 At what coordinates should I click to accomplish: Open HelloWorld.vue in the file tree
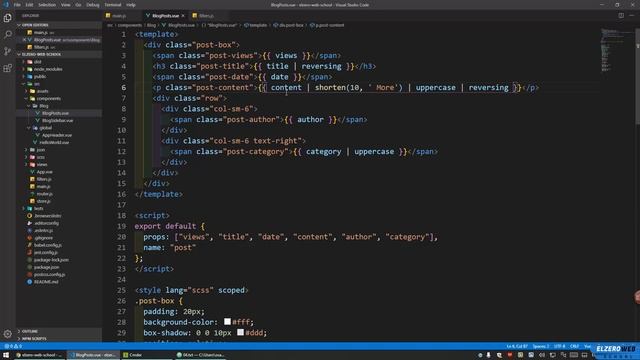(59, 142)
